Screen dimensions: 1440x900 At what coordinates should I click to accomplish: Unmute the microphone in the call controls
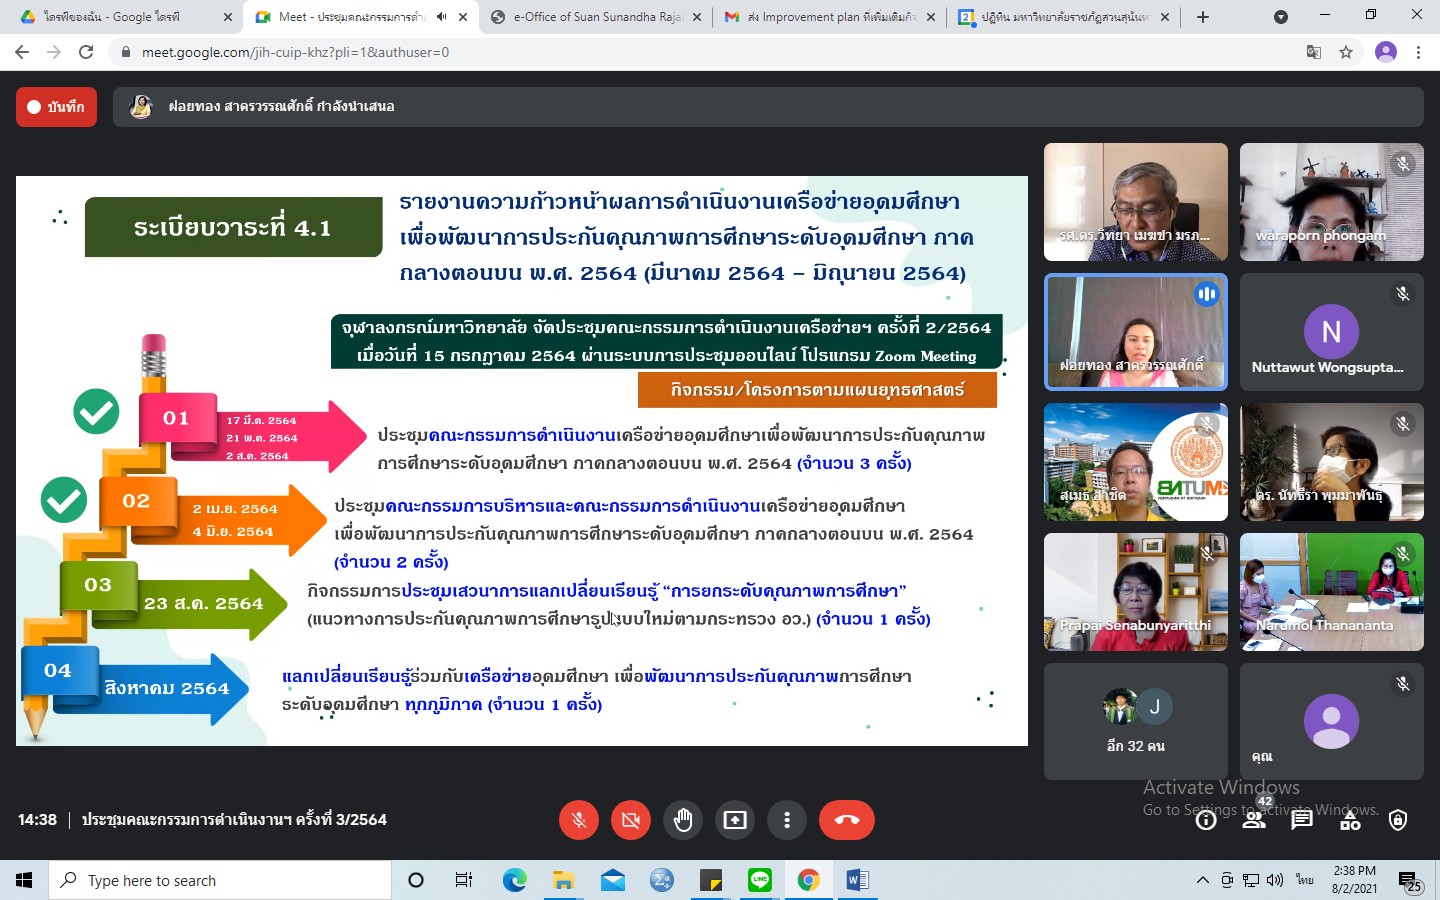578,820
